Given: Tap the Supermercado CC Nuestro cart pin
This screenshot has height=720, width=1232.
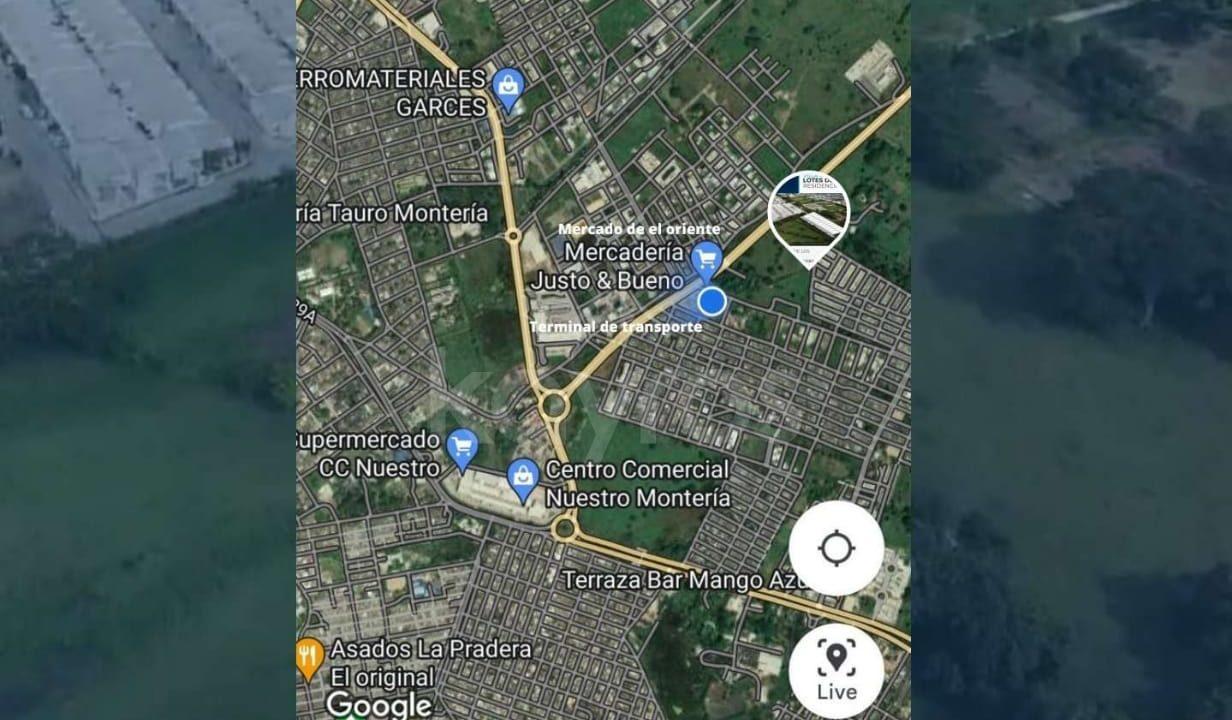Looking at the screenshot, I should pos(462,448).
